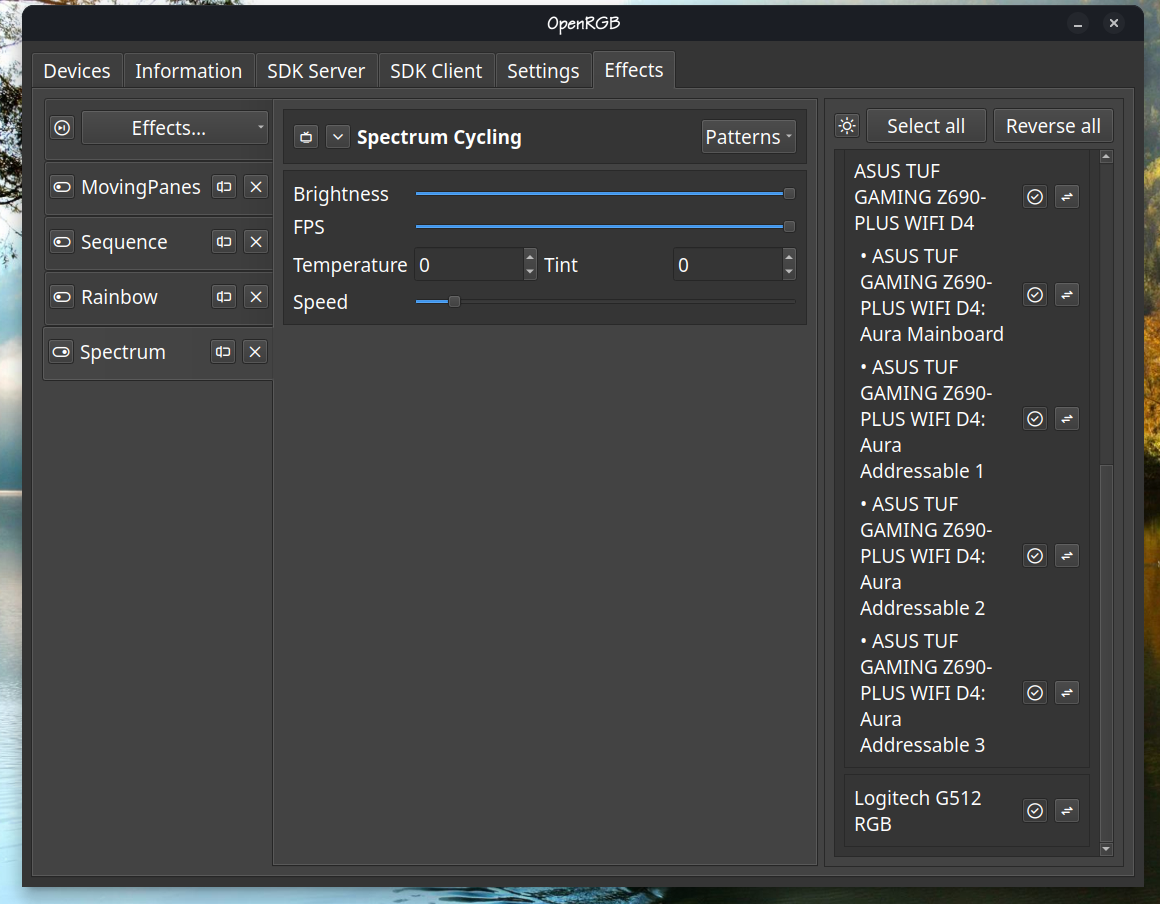
Task: Click the device list scrollbar up arrow
Action: [x=1106, y=157]
